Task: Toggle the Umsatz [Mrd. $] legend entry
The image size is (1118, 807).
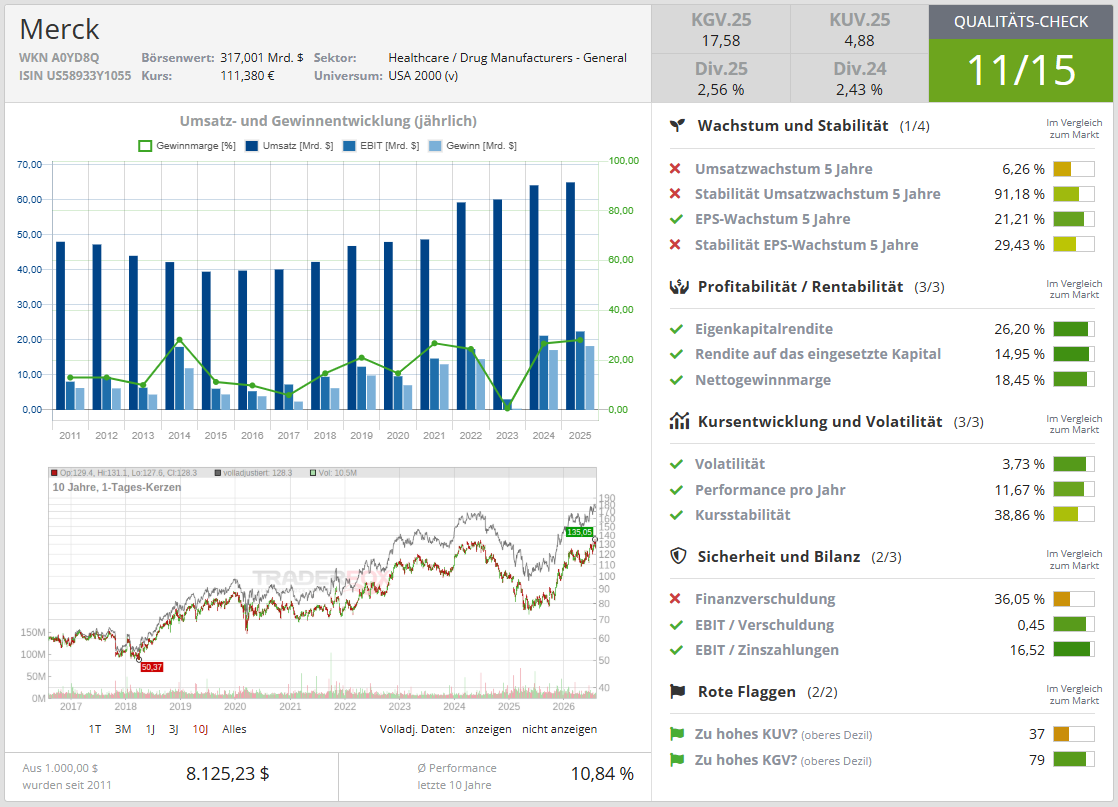Action: pos(289,145)
